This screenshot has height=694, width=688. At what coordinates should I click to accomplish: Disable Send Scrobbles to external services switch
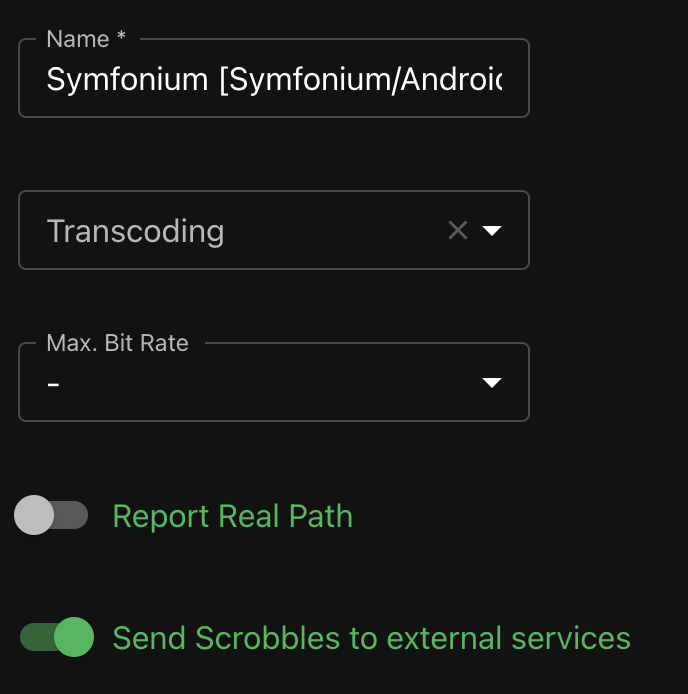[x=57, y=638]
